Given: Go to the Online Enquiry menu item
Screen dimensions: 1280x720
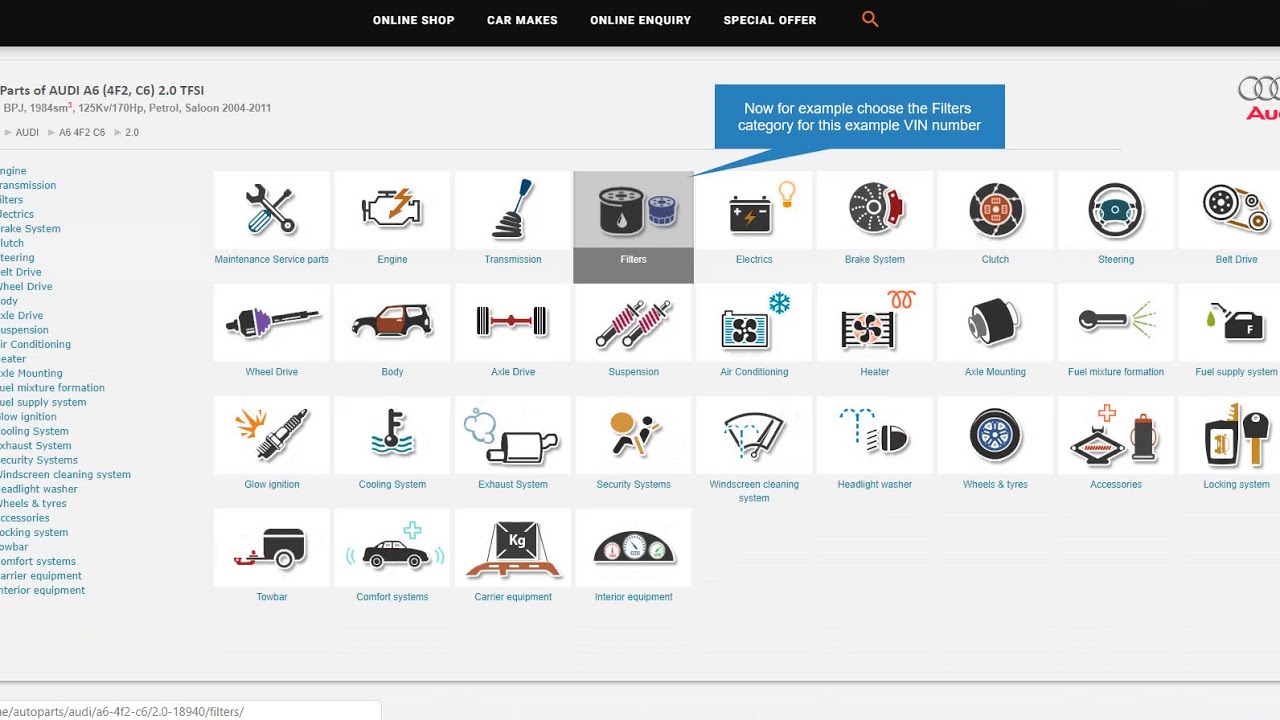Looking at the screenshot, I should (640, 20).
